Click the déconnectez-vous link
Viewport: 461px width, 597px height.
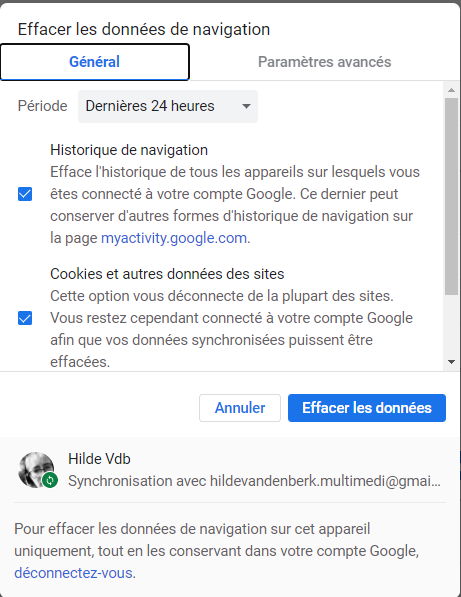74,573
